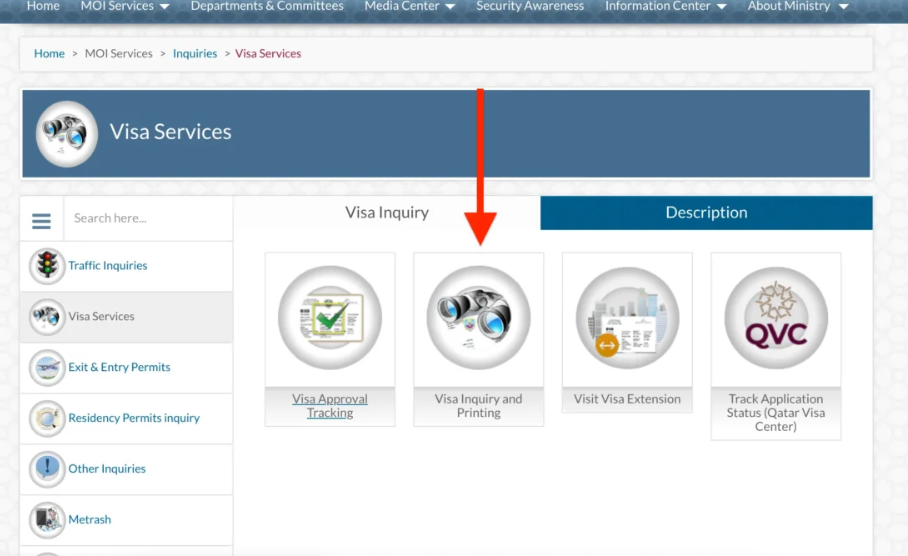908x556 pixels.
Task: Click Home link in breadcrumb
Action: click(x=49, y=53)
